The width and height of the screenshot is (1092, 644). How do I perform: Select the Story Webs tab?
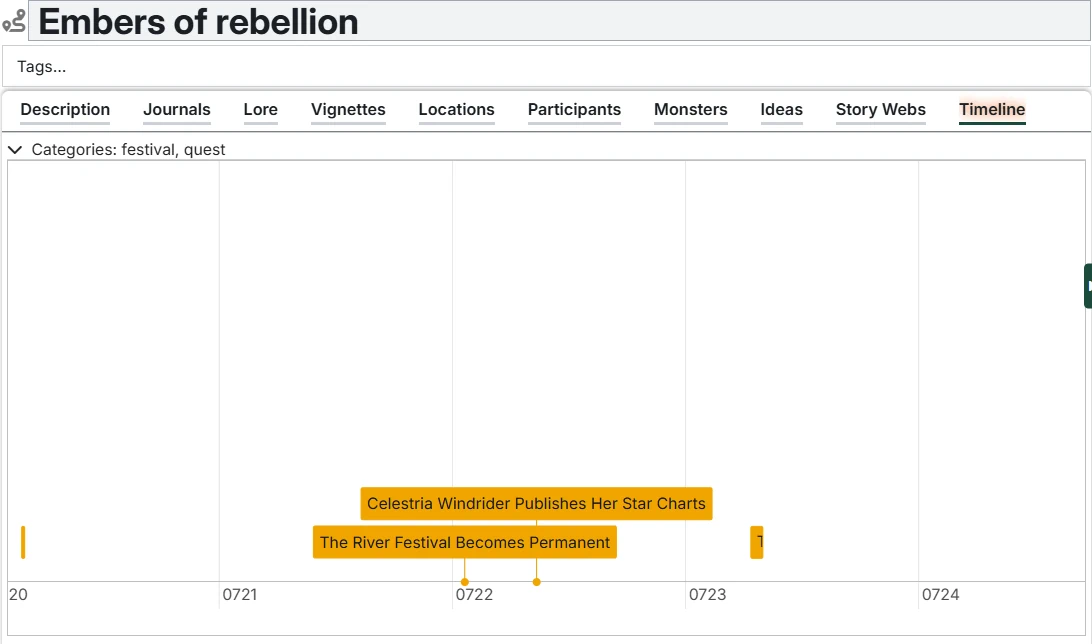881,110
